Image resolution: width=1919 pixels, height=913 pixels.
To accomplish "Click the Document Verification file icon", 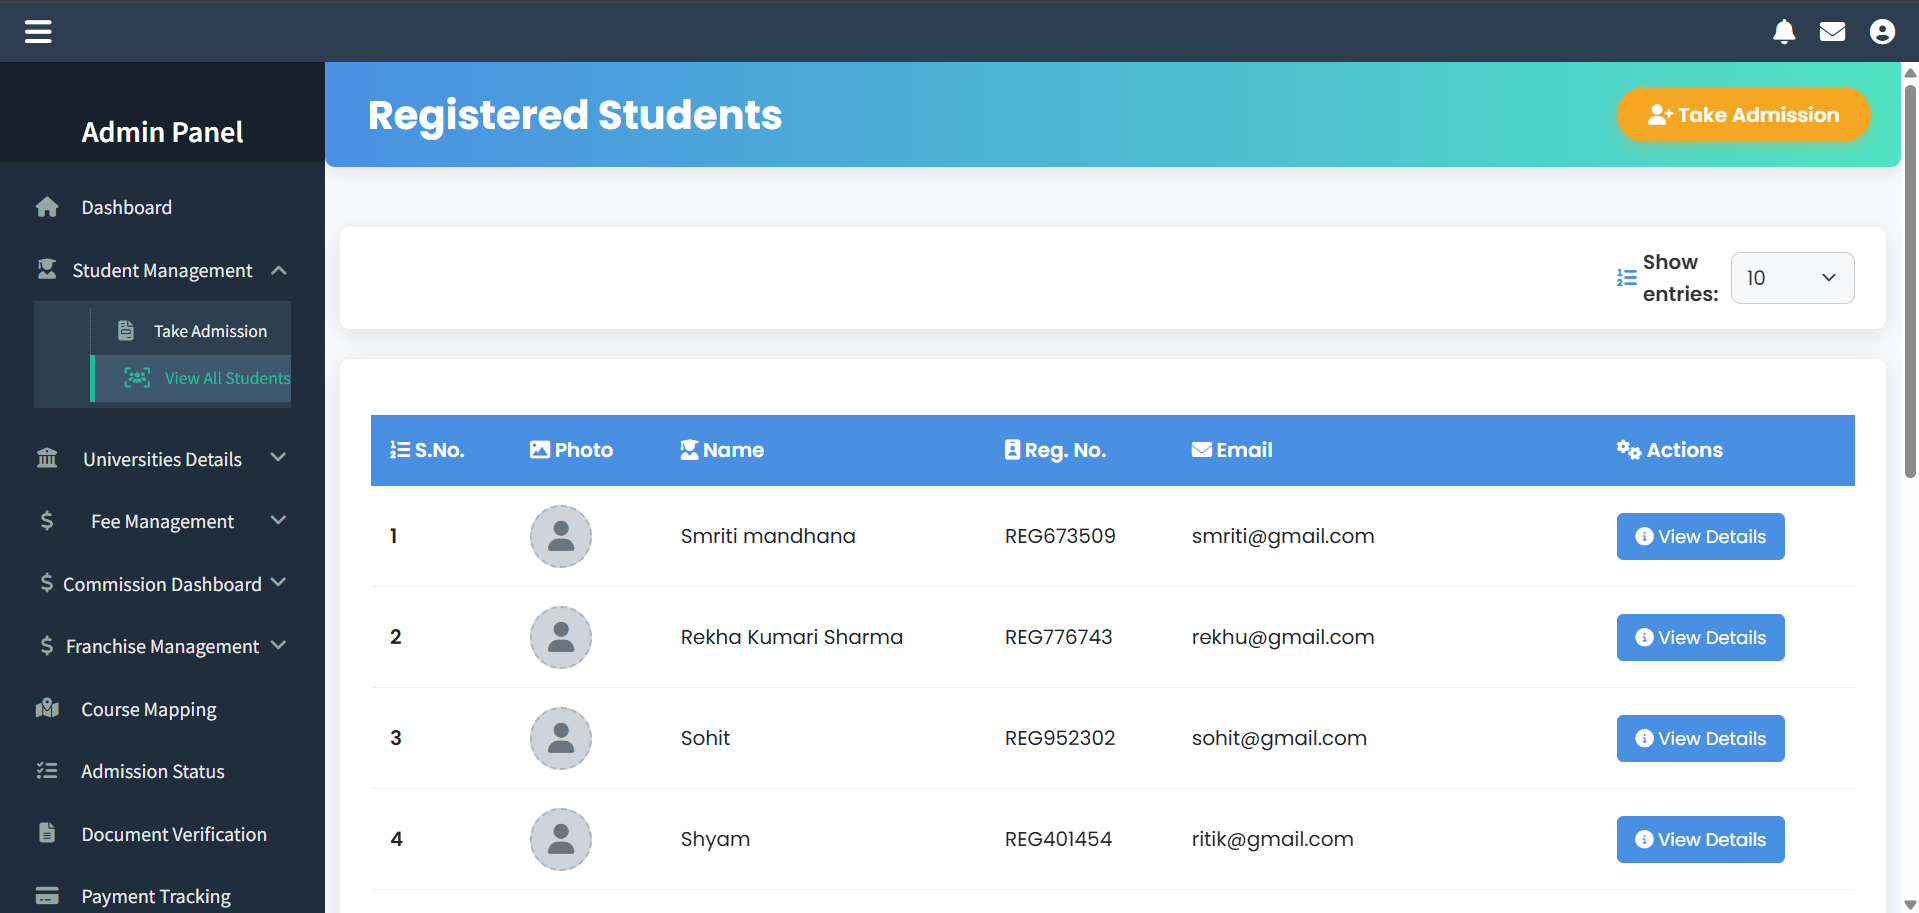I will click(x=47, y=833).
